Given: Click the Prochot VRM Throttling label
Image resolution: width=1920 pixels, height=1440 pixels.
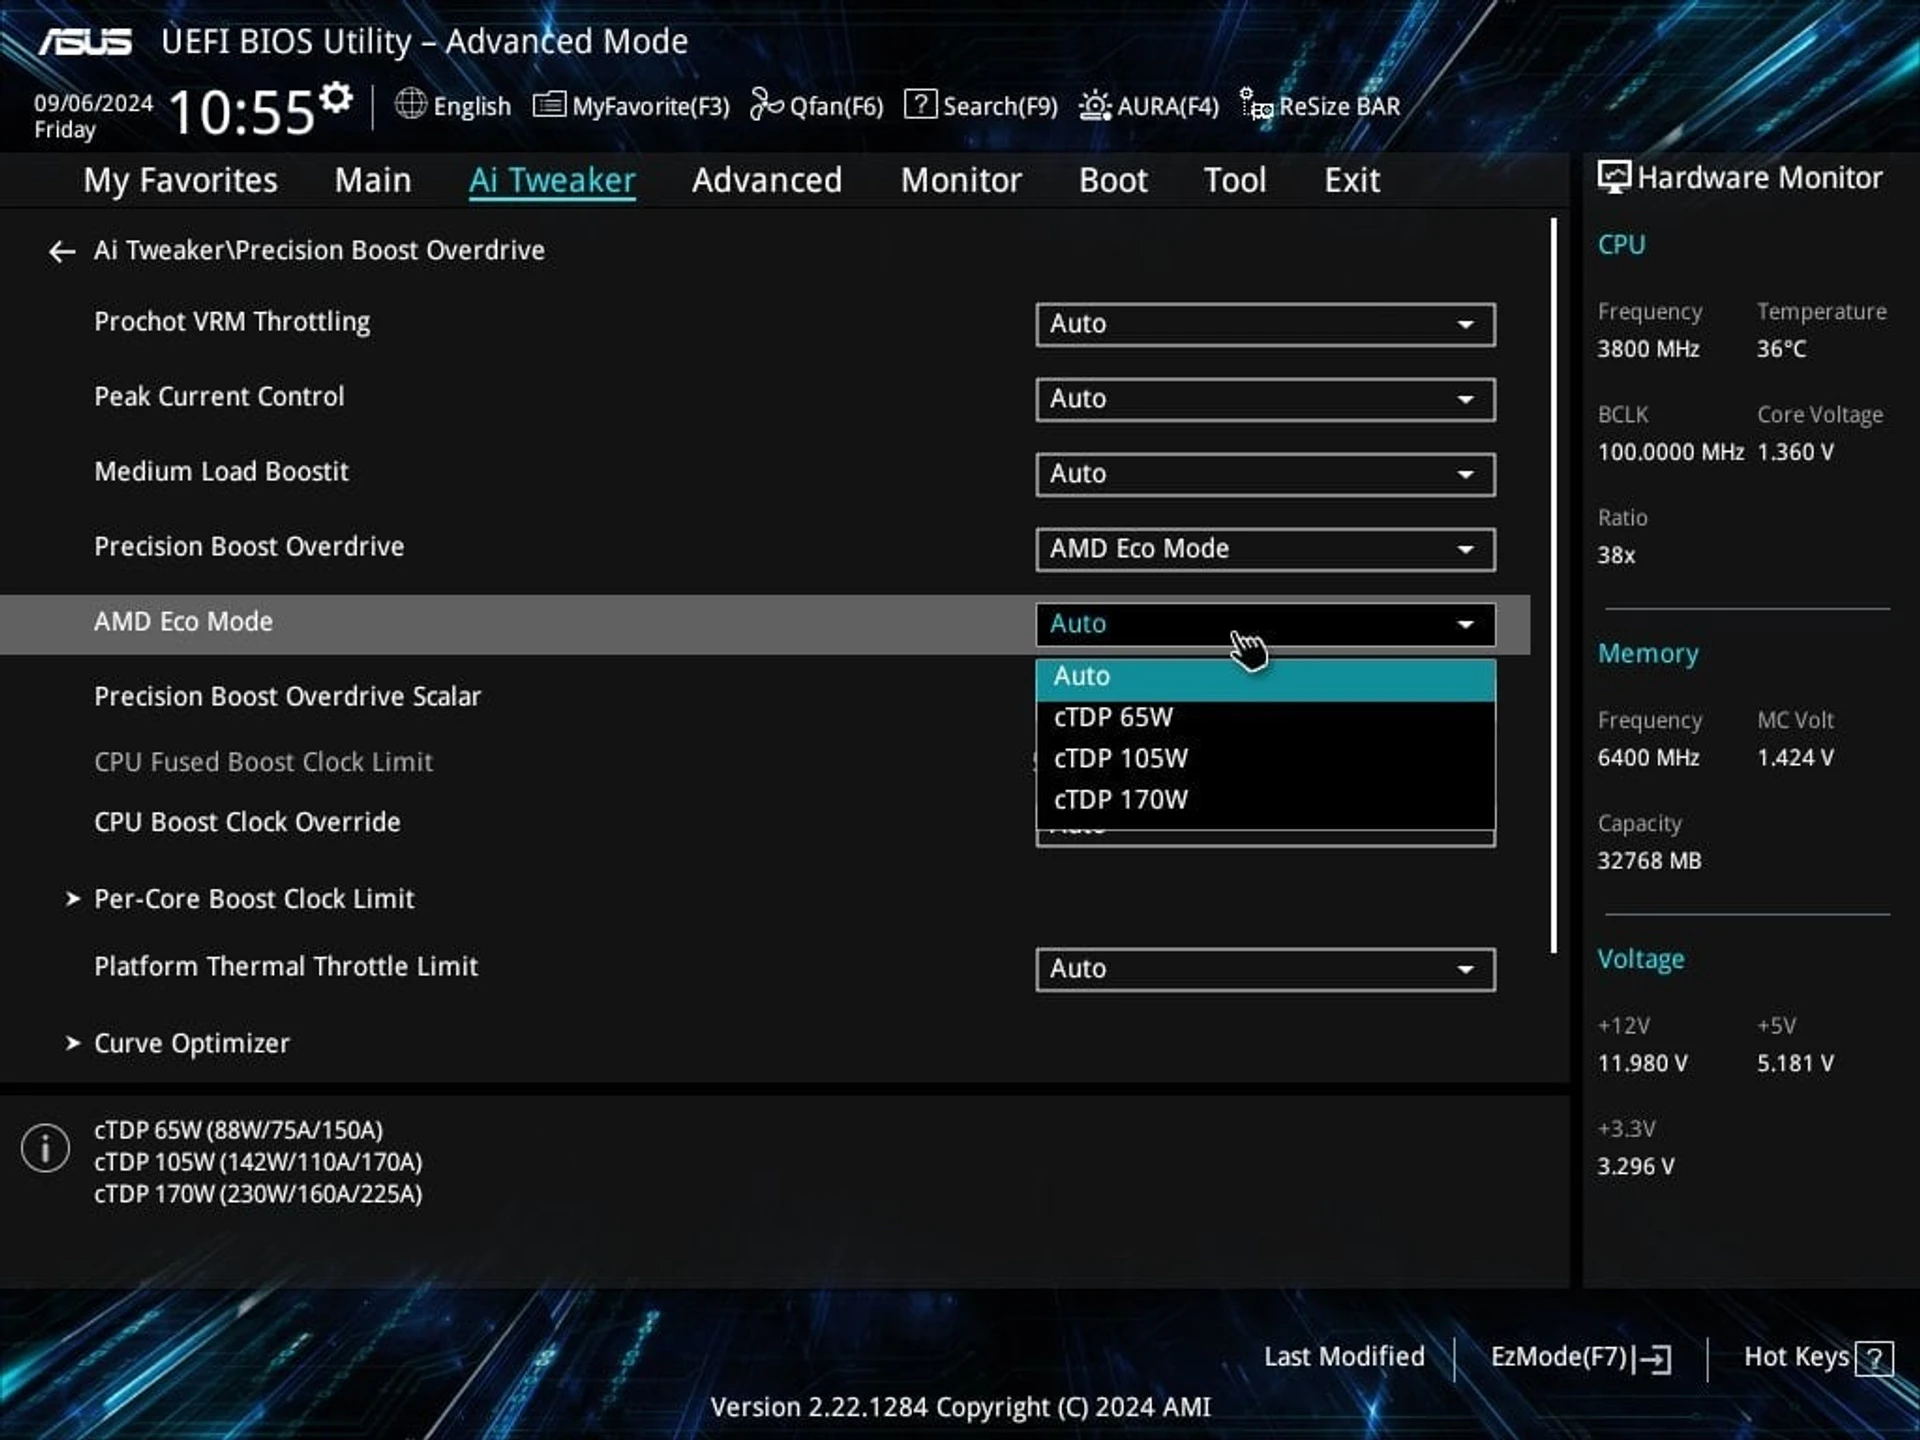Looking at the screenshot, I should click(x=232, y=322).
